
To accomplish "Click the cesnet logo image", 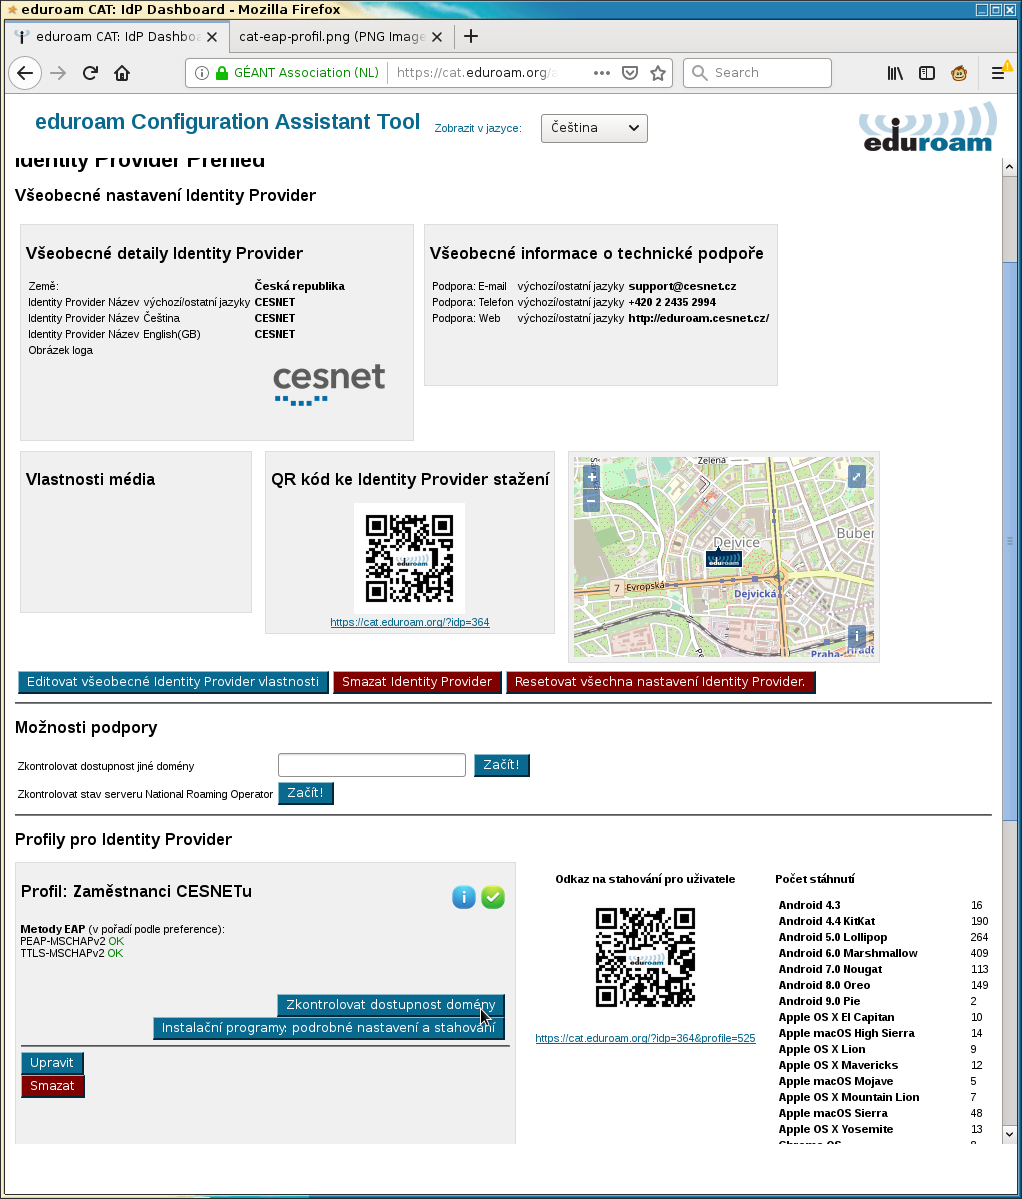I will click(x=329, y=385).
